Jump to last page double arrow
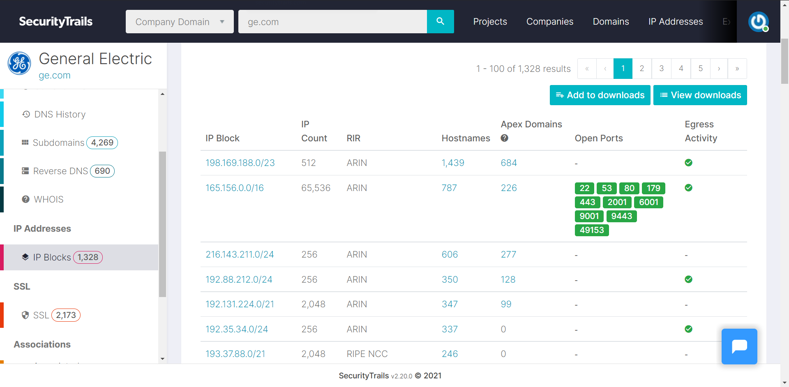The image size is (789, 387). [737, 68]
